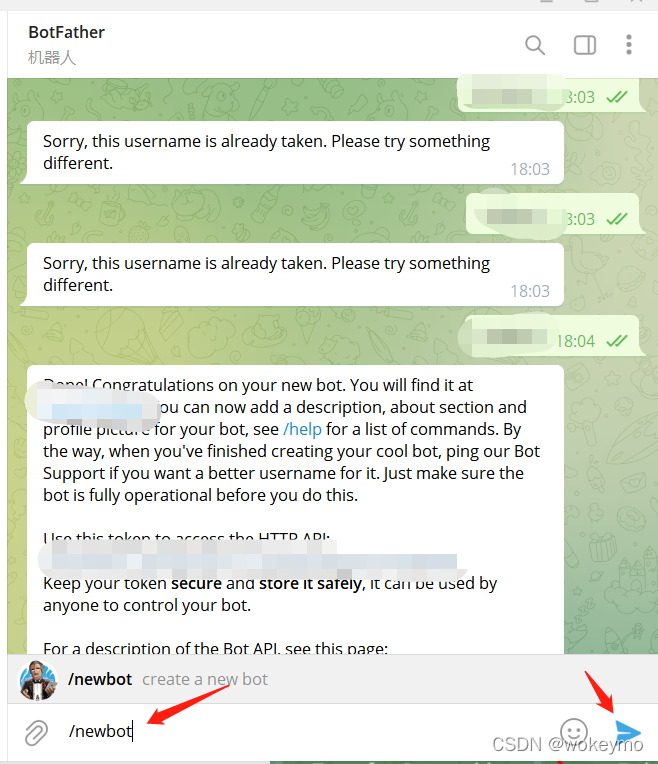Click the create a new bot description

pyautogui.click(x=205, y=679)
